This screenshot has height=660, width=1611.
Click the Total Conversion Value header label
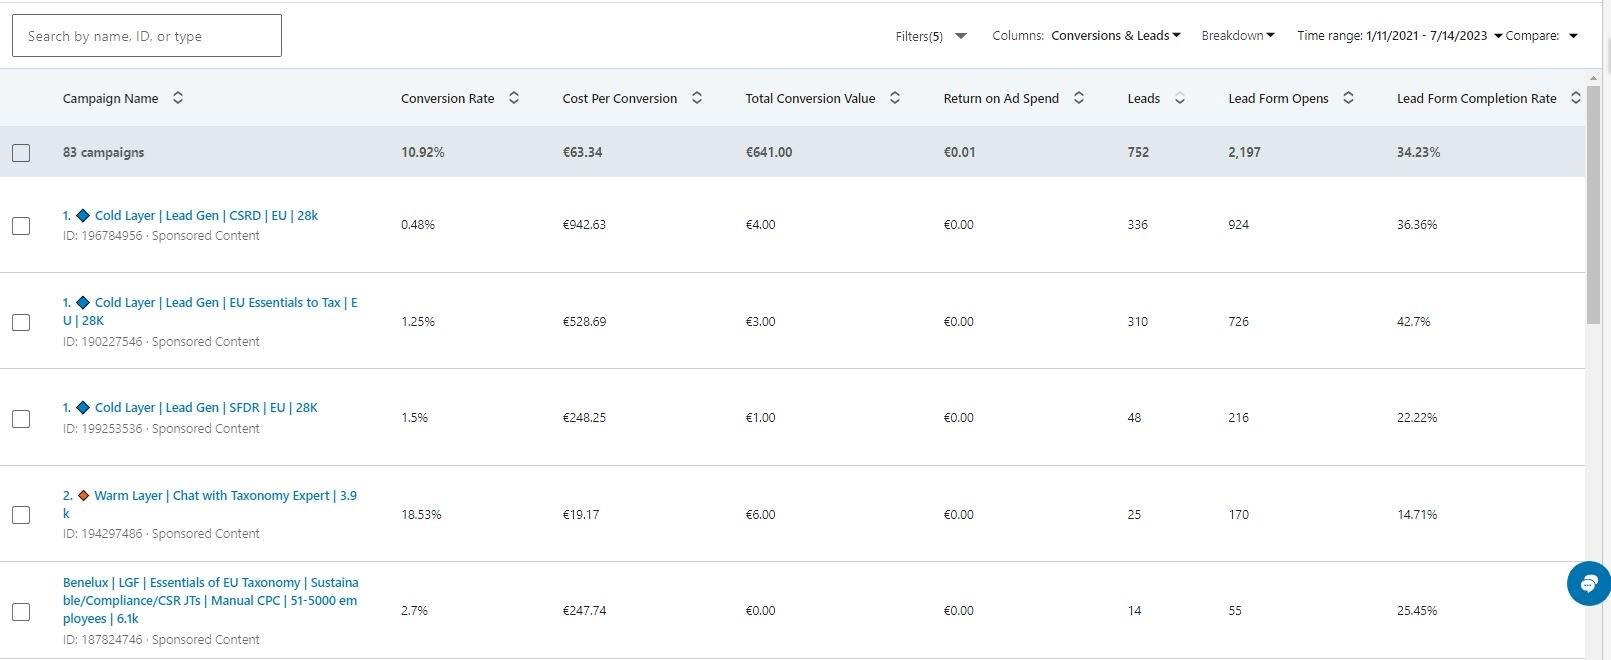click(x=810, y=98)
